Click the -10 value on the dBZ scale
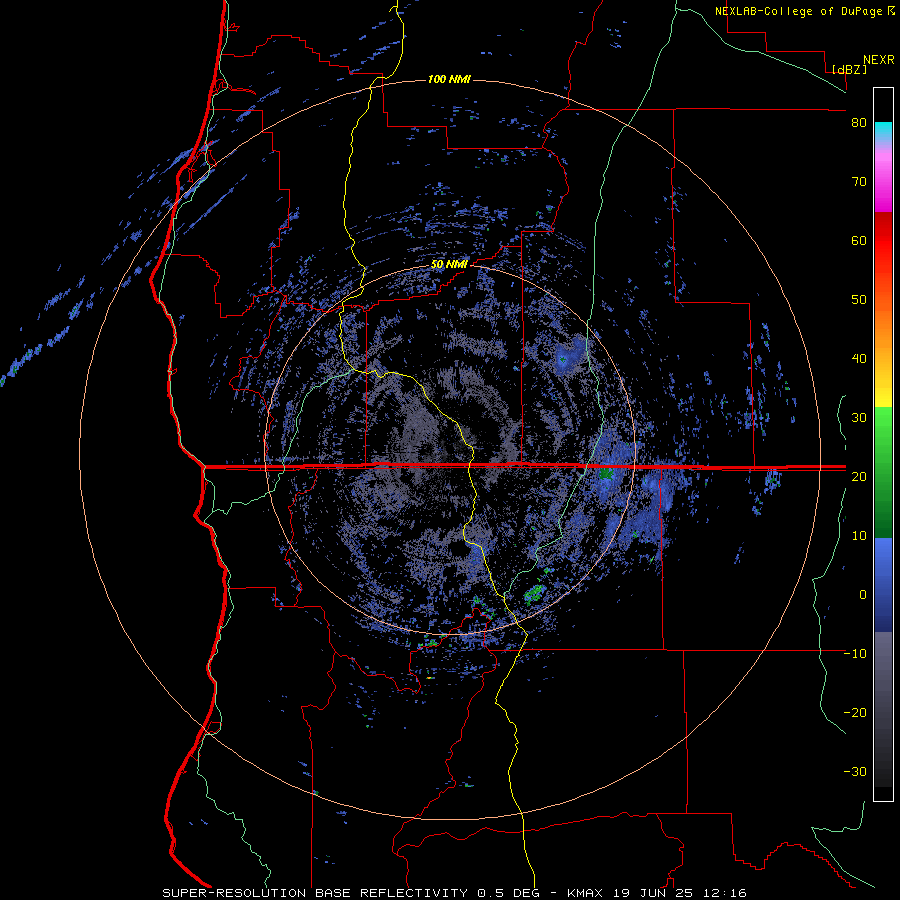Image resolution: width=900 pixels, height=900 pixels. [855, 653]
